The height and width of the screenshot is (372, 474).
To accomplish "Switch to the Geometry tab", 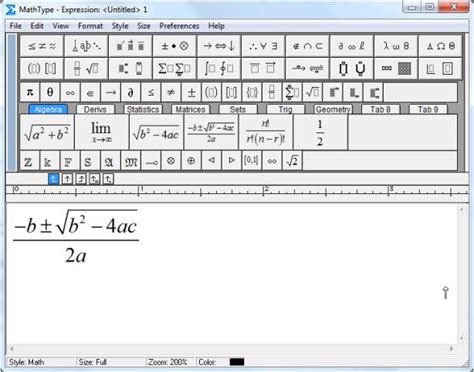I will pos(333,109).
